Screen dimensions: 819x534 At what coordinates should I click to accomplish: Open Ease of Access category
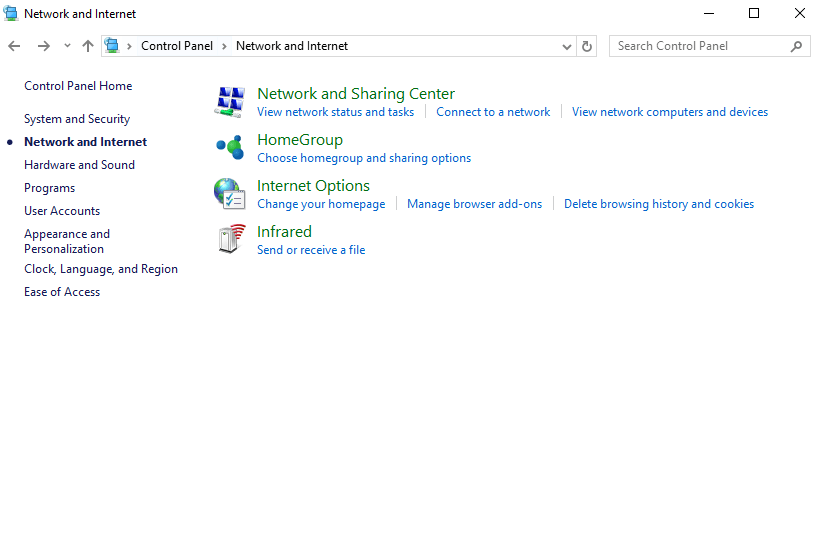point(62,292)
